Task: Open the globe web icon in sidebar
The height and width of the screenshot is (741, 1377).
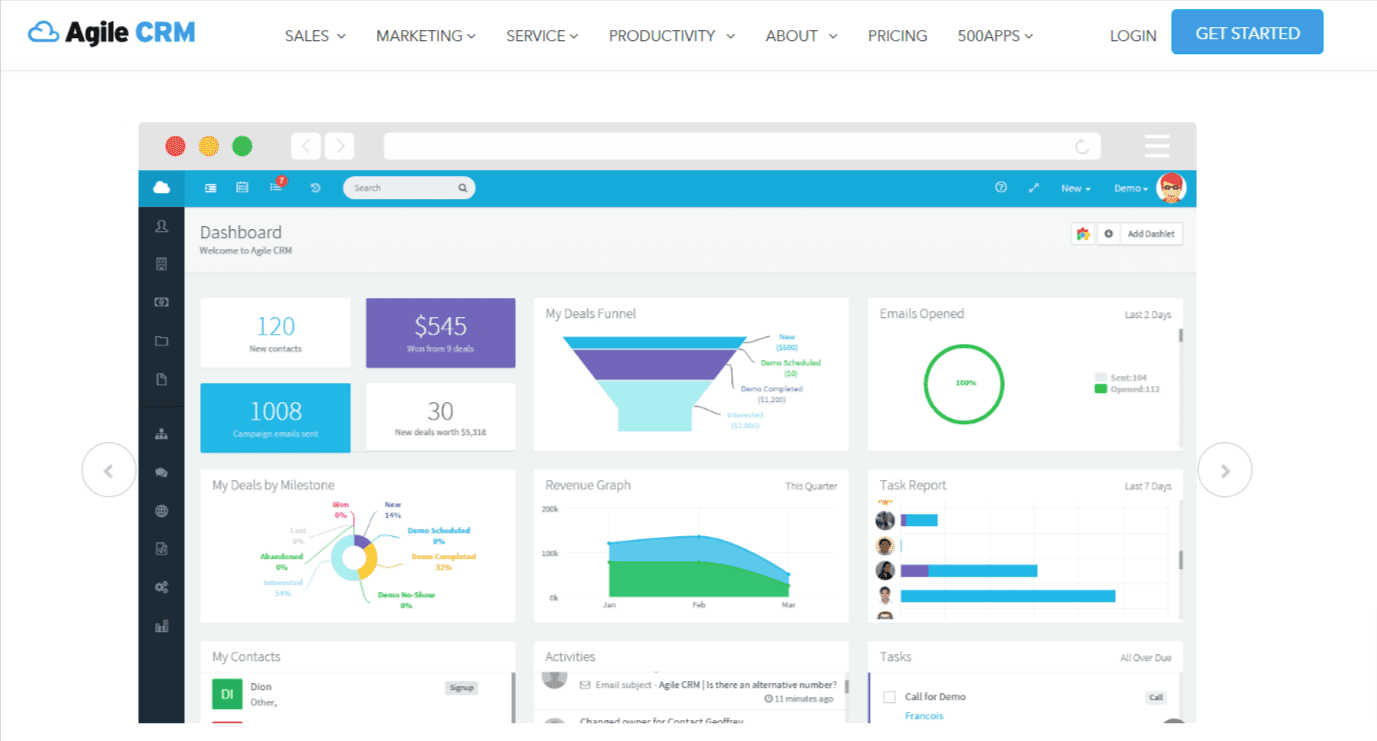Action: pos(161,511)
